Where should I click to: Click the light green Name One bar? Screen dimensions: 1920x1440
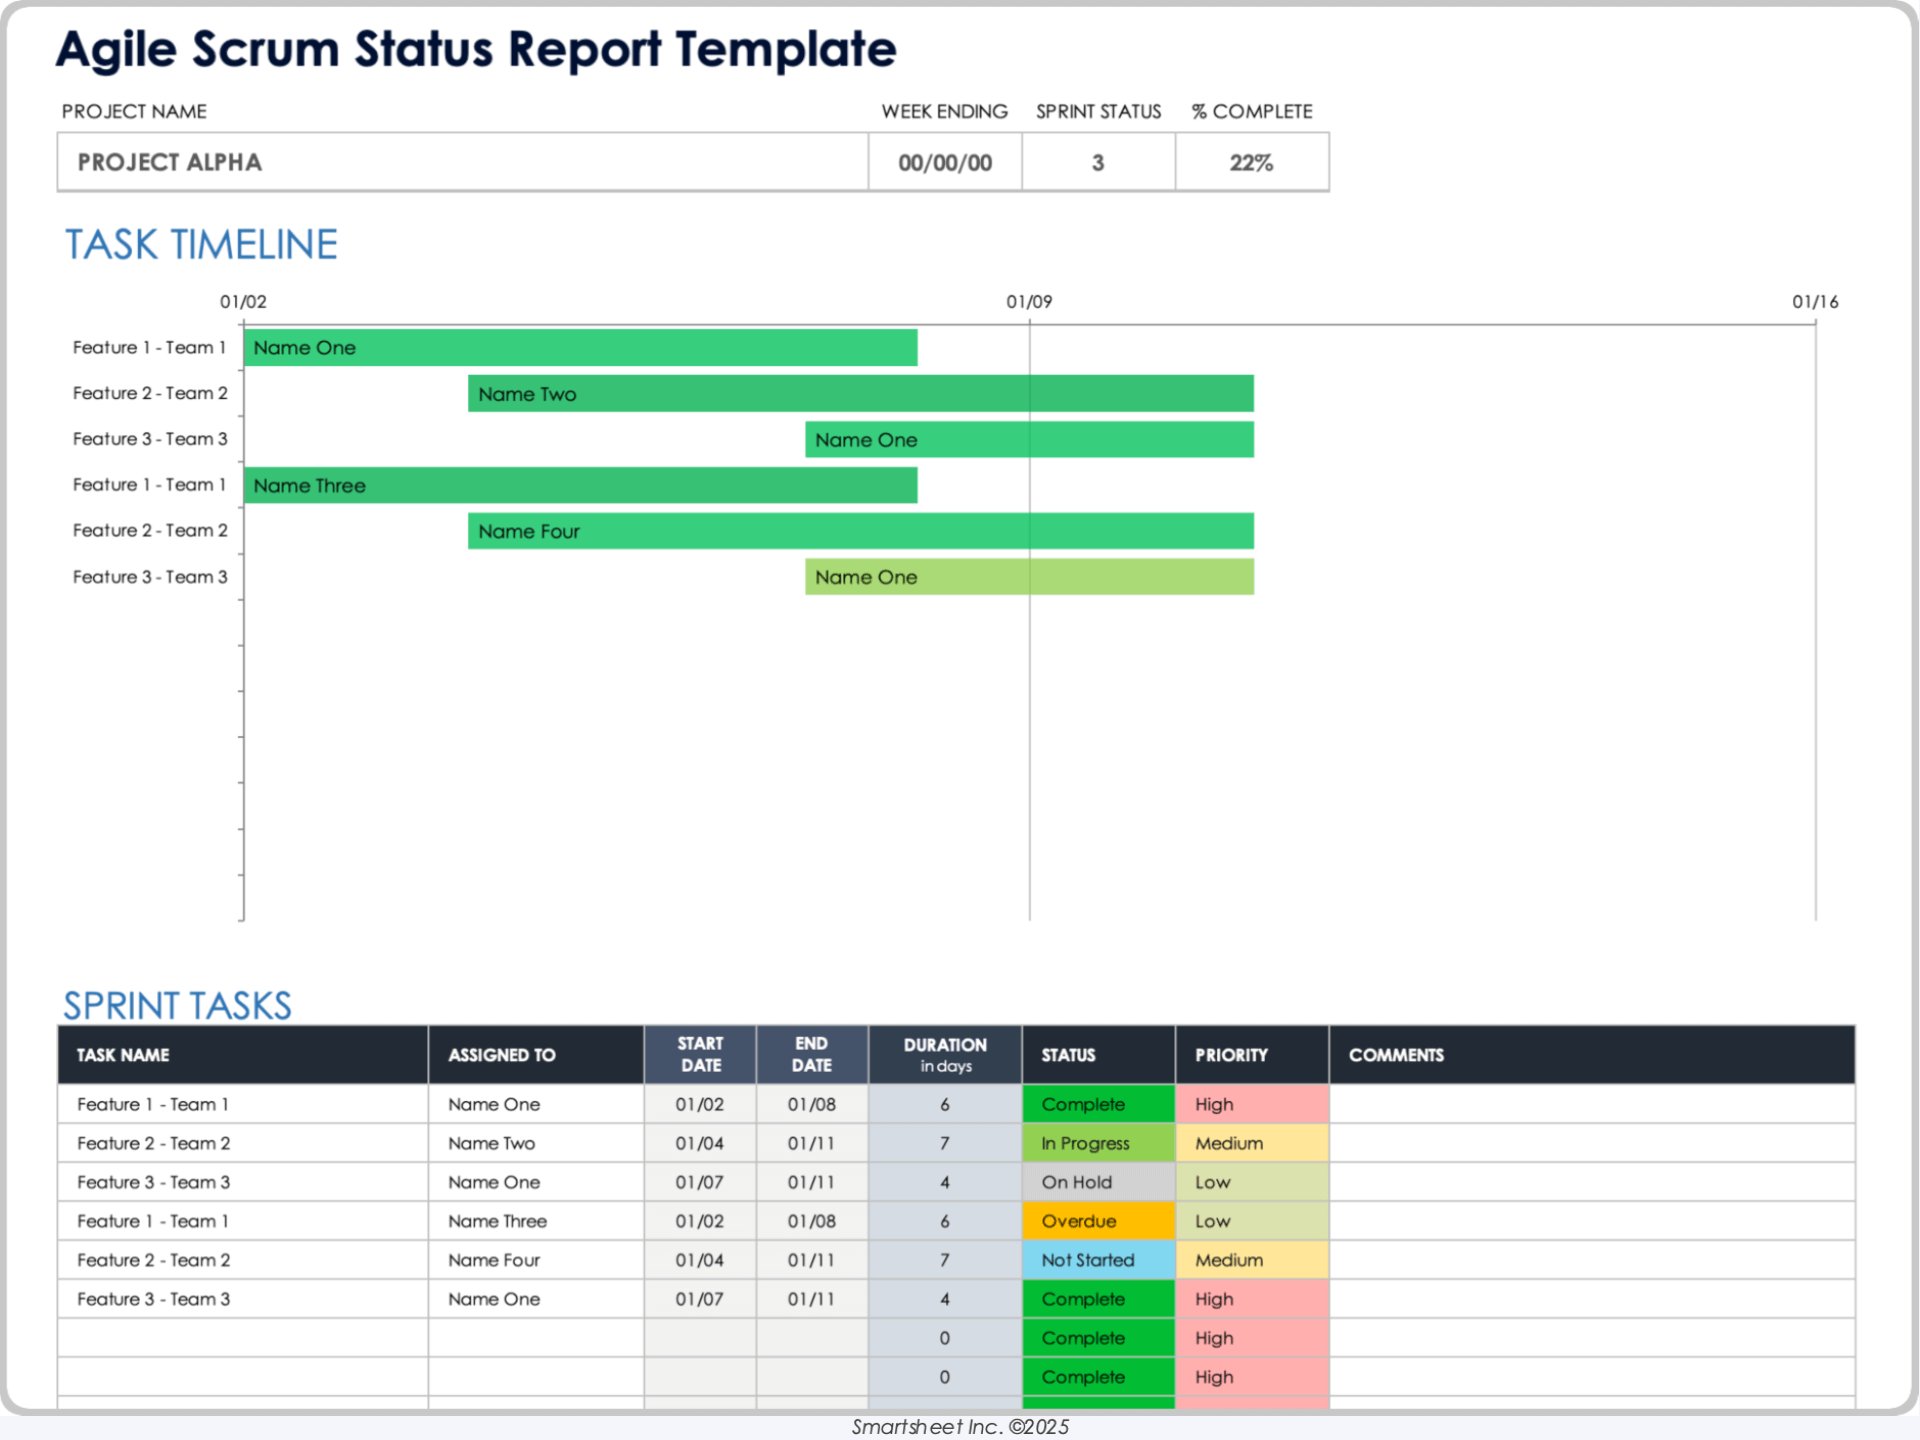pyautogui.click(x=1029, y=577)
